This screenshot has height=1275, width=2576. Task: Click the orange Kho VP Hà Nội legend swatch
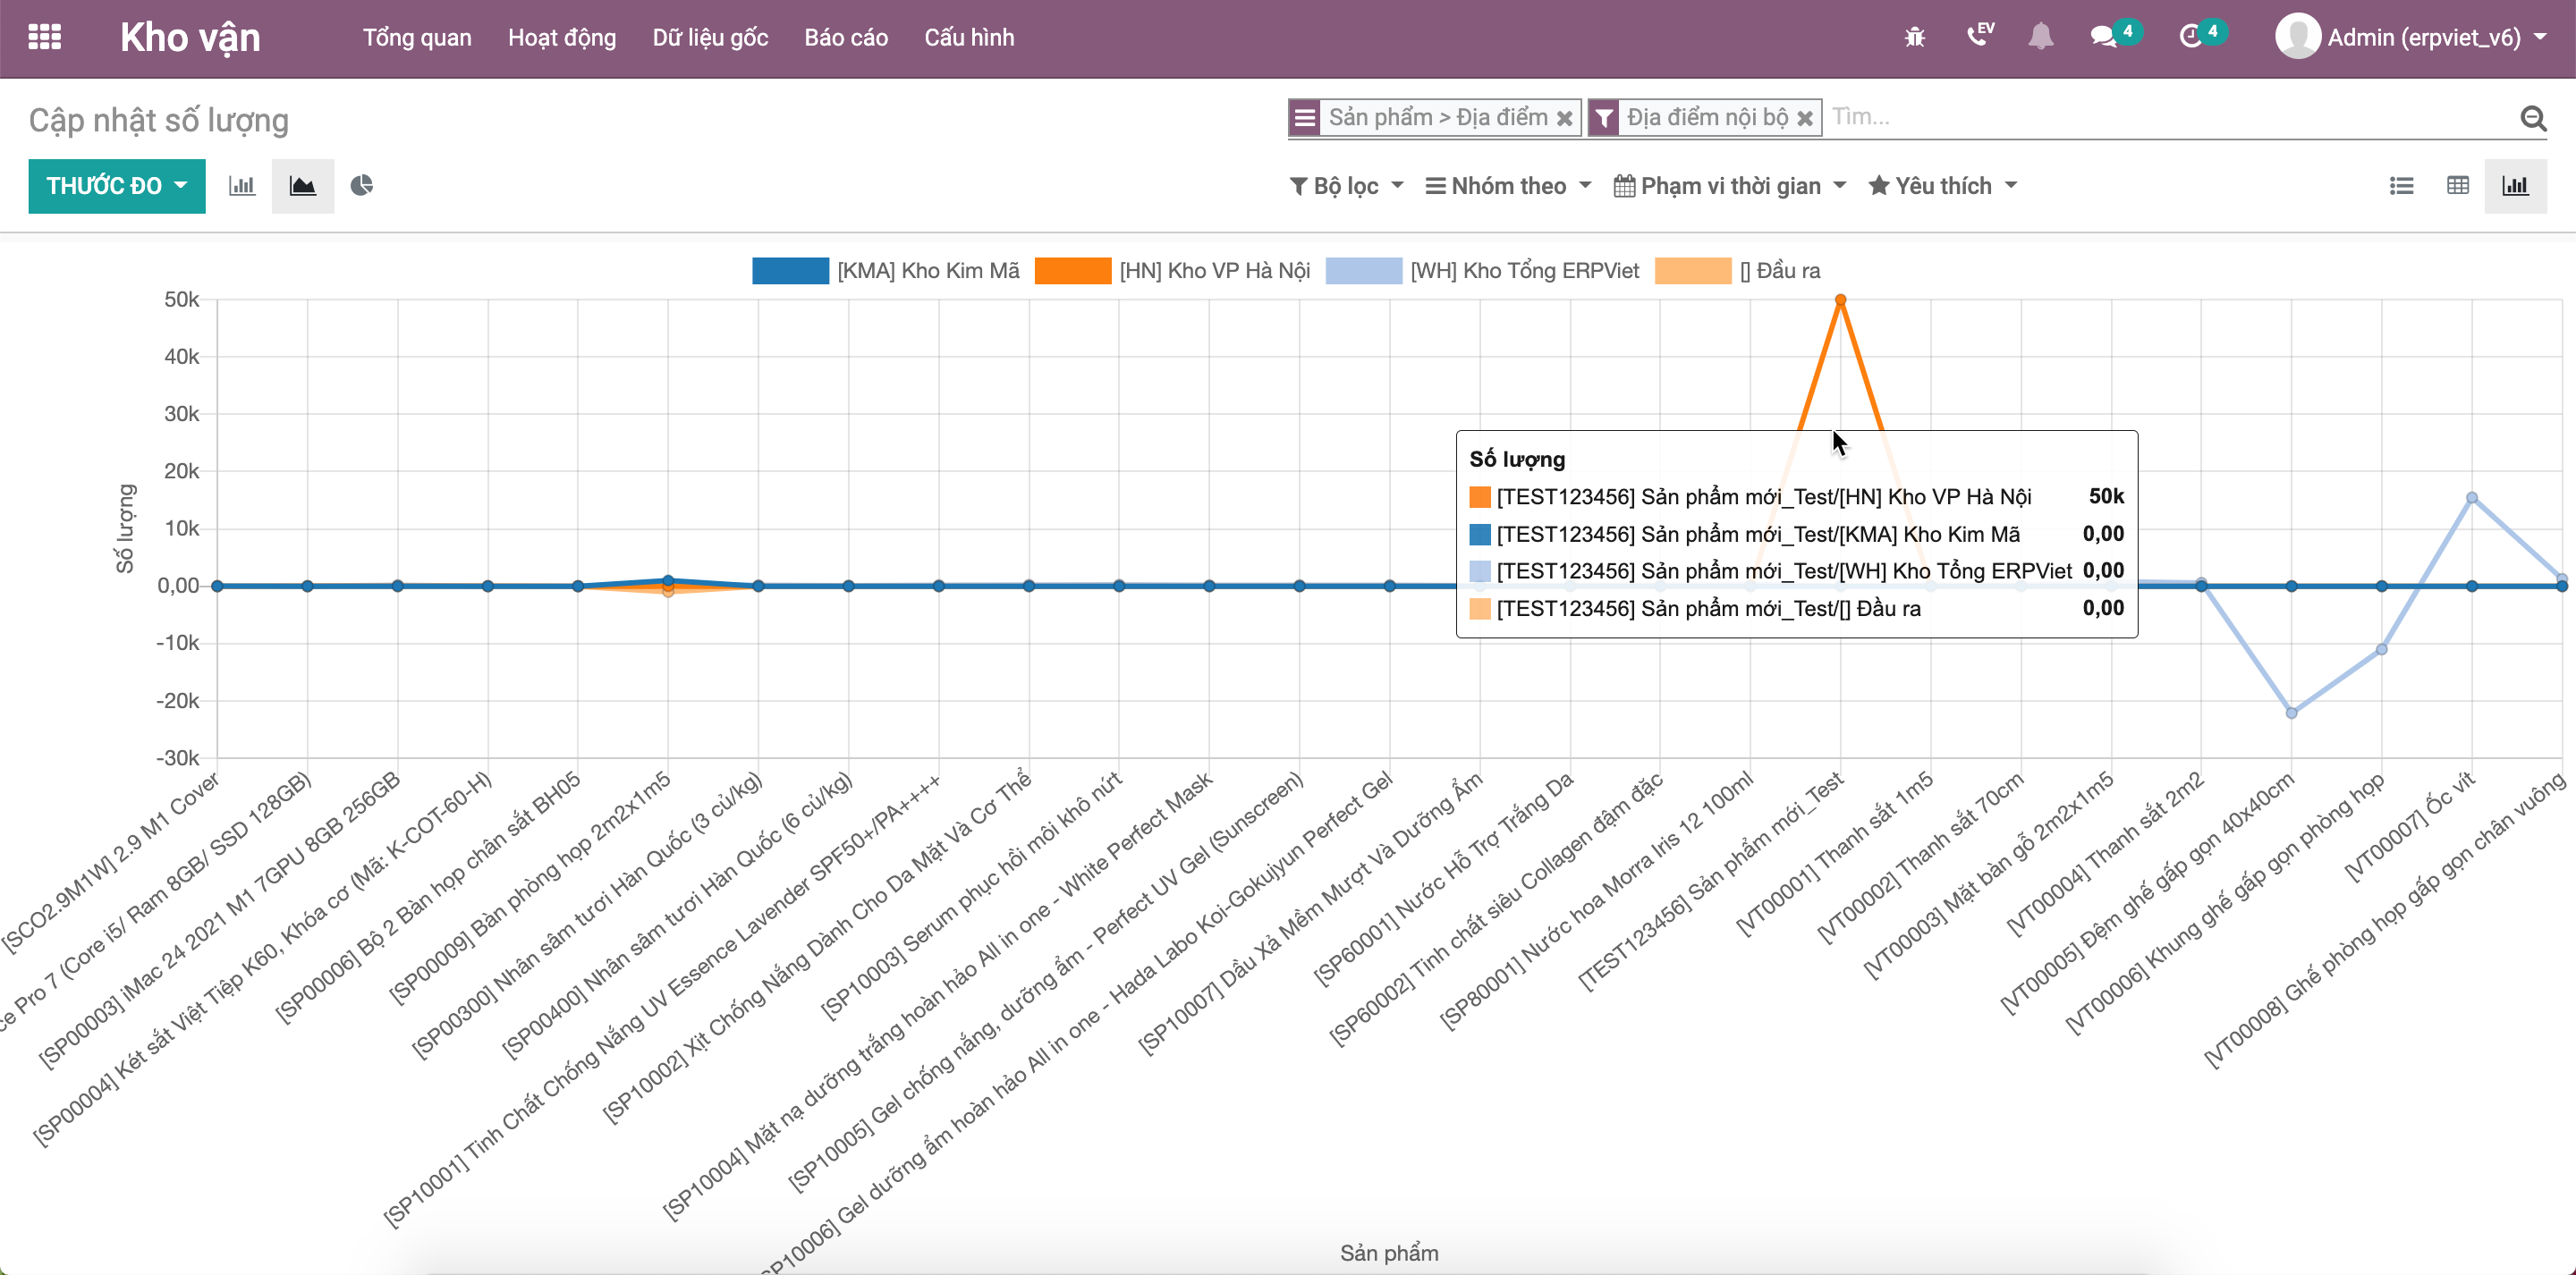click(1073, 271)
